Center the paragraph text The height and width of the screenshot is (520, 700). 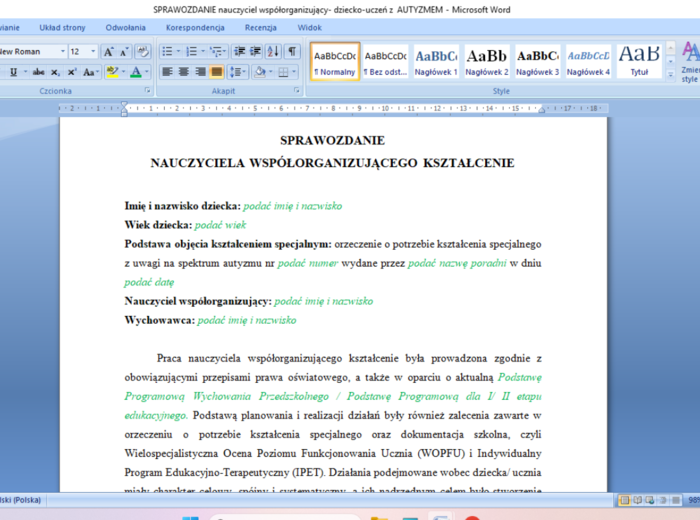(183, 72)
